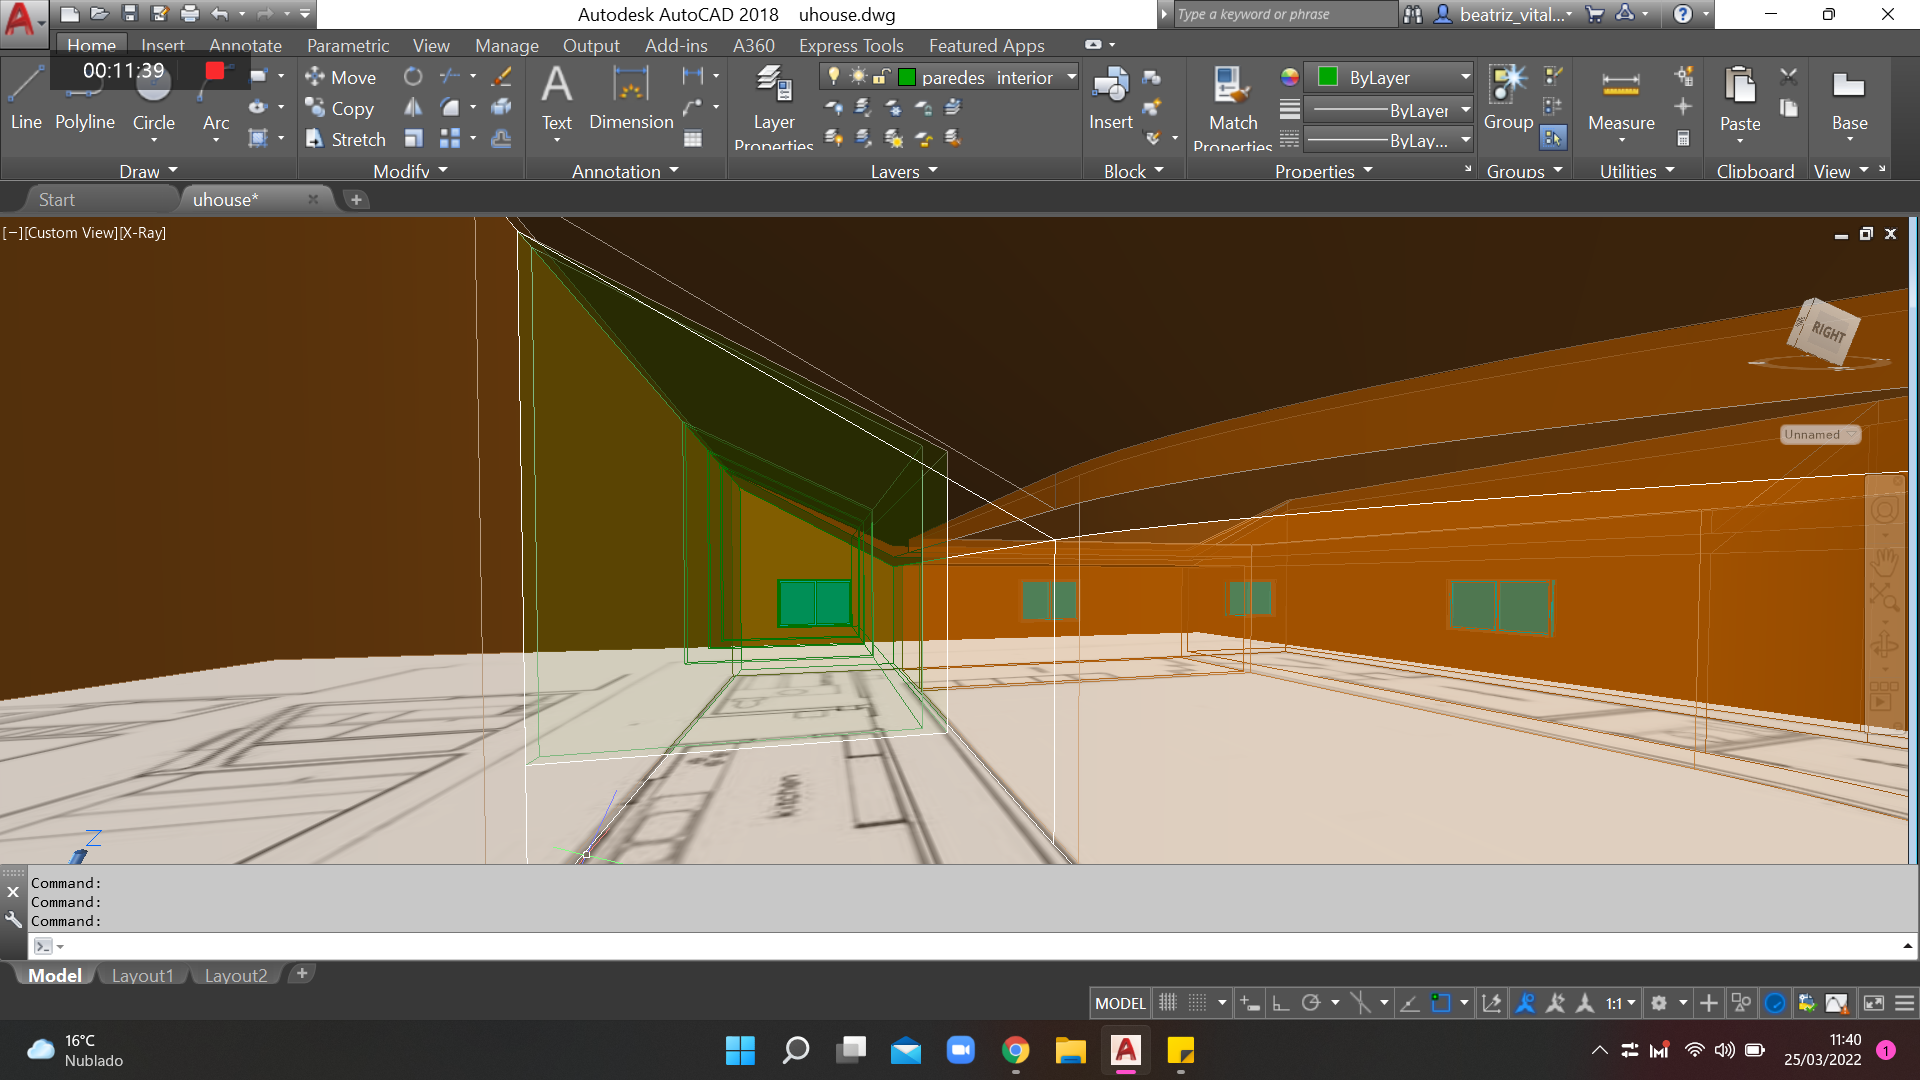Expand the Modify panel
Viewport: 1920px width, 1080px height.
pos(410,171)
